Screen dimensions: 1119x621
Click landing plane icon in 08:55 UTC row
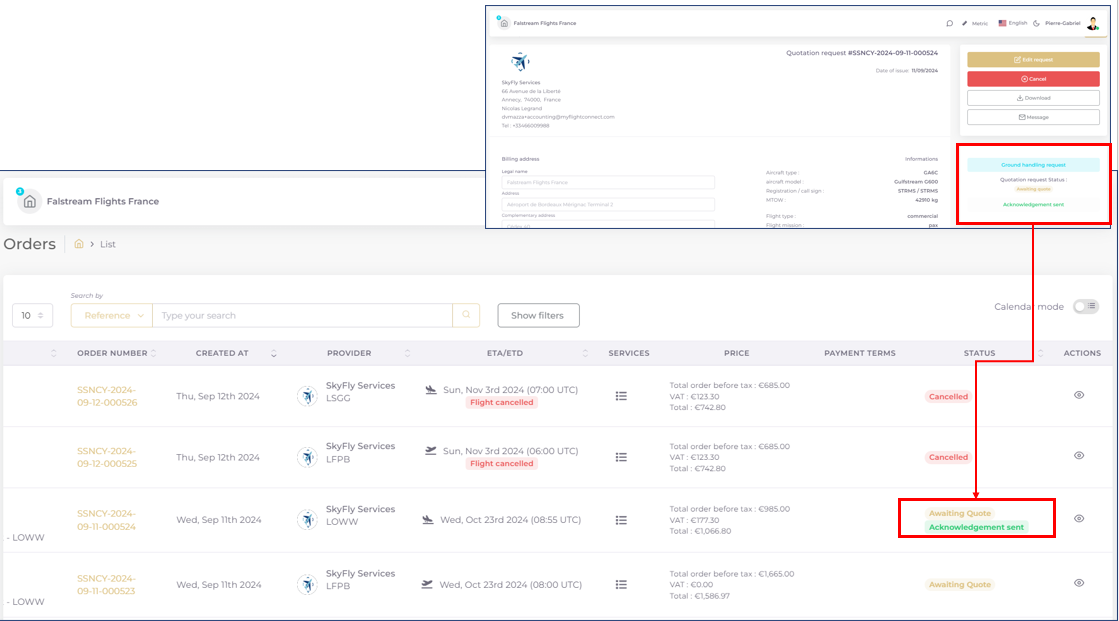[x=427, y=520]
